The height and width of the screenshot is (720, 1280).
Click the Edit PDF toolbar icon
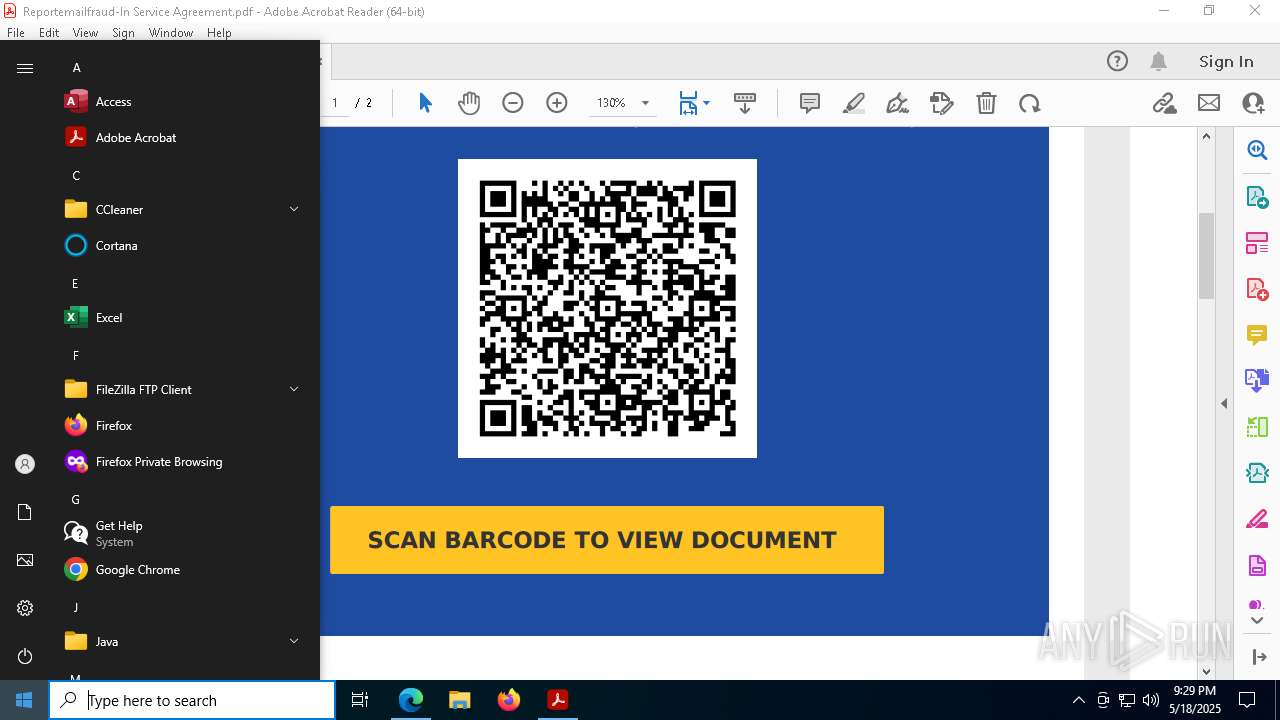[942, 103]
